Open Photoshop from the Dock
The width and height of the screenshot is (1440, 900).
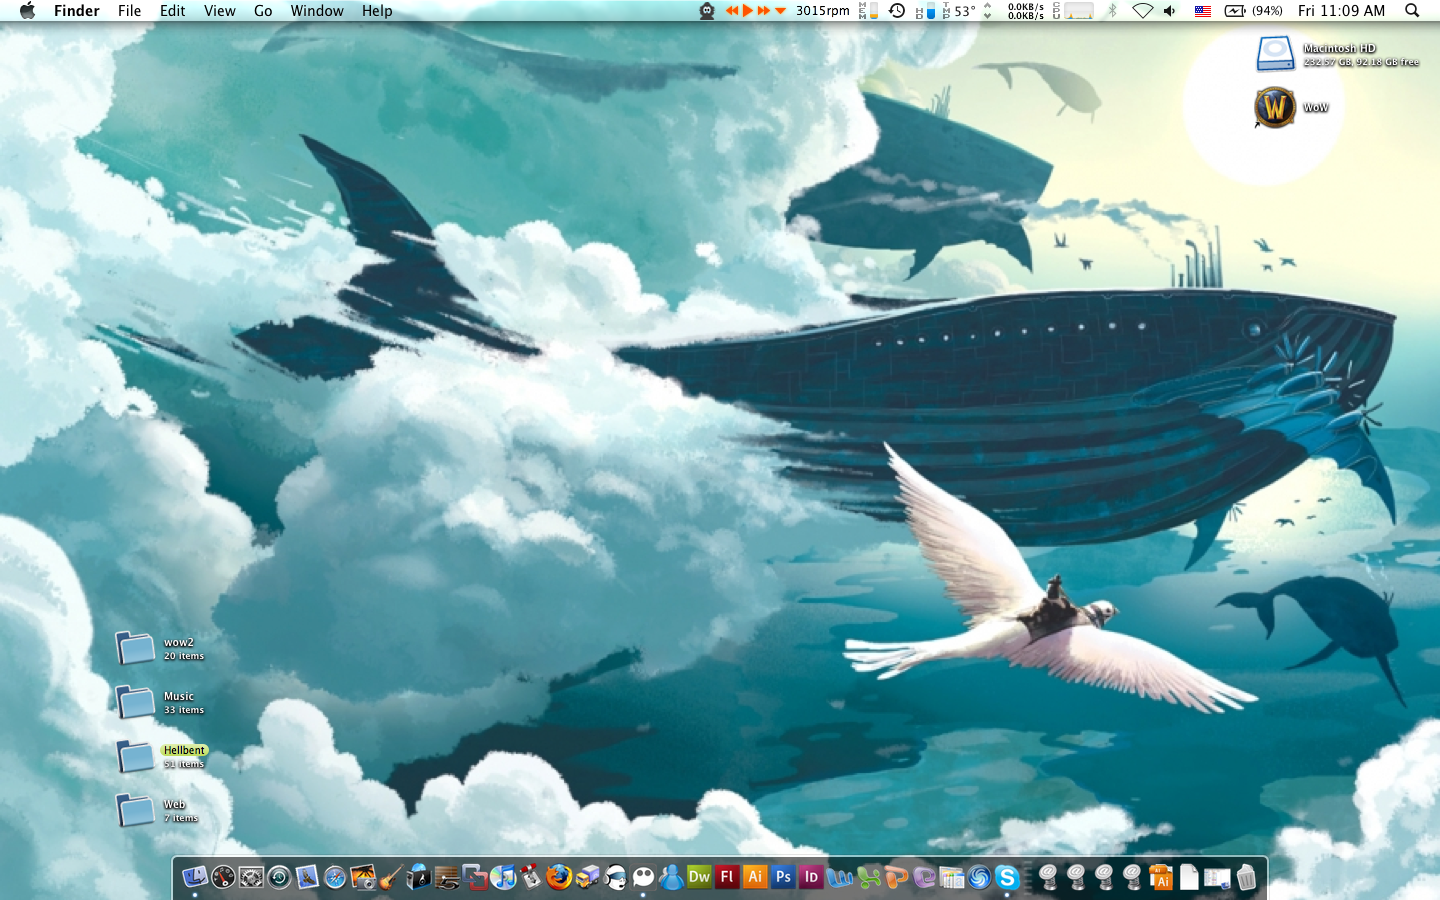[783, 877]
